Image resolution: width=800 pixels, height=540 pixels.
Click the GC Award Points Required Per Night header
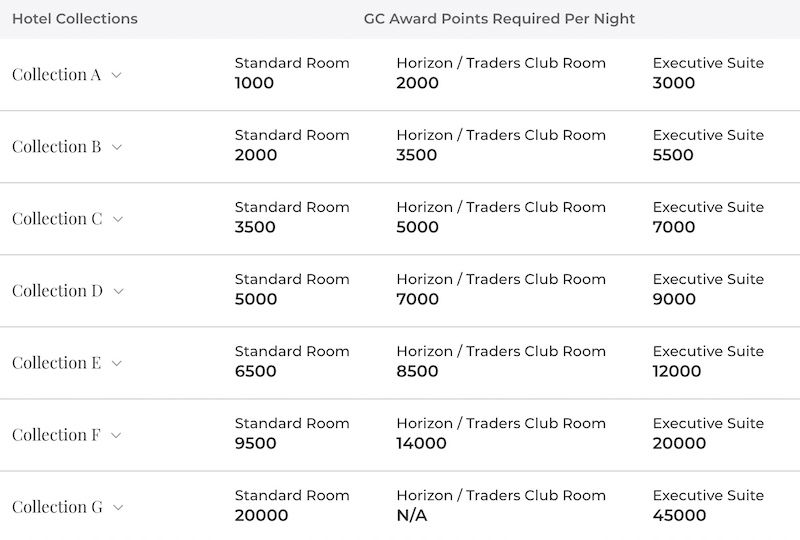point(499,19)
